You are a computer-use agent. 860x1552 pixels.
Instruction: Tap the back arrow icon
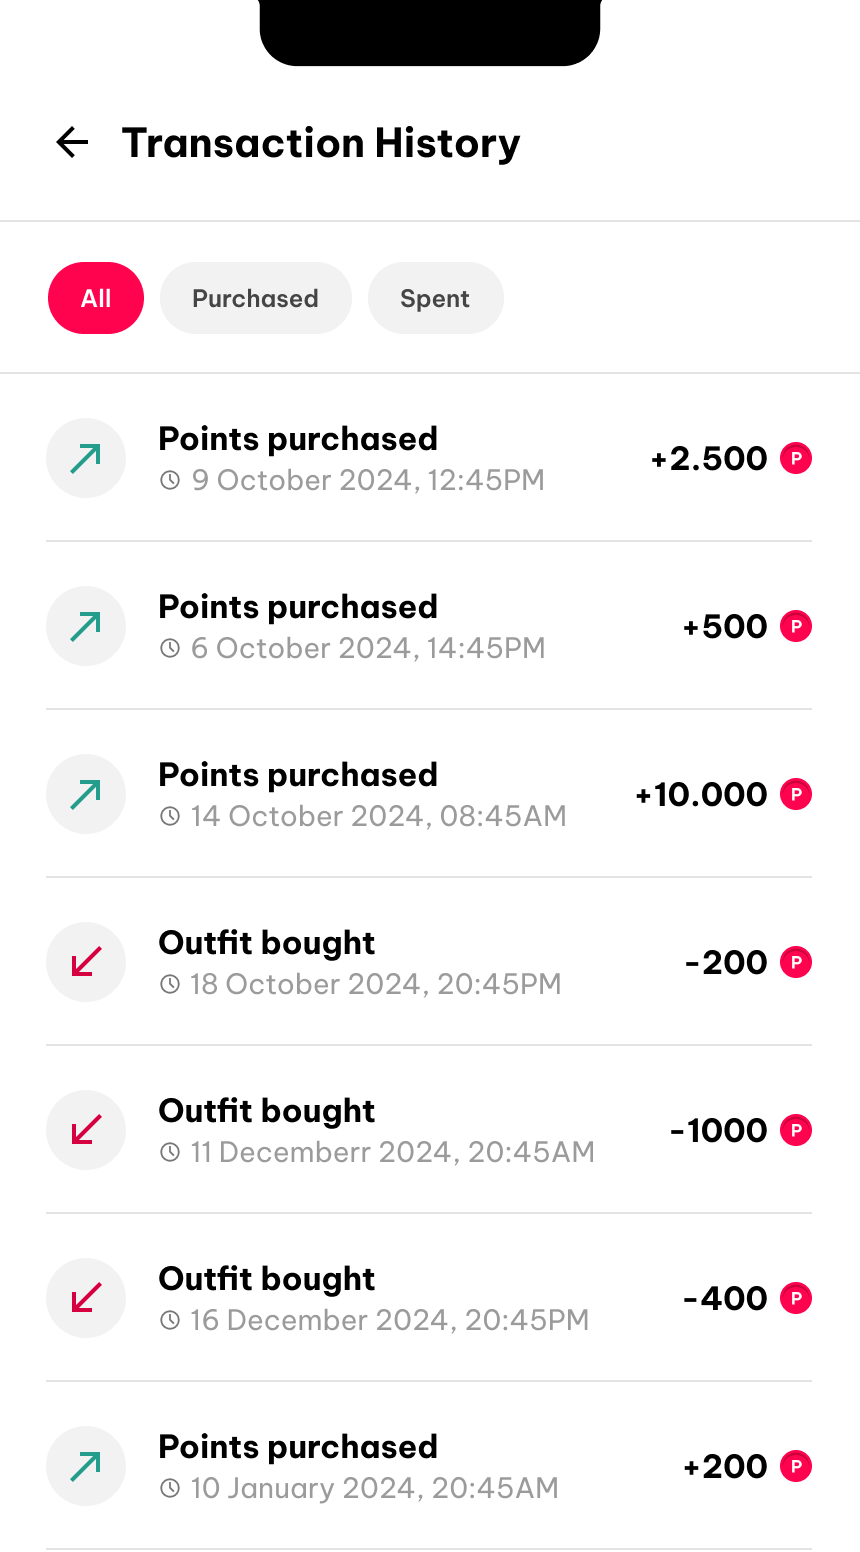(72, 143)
